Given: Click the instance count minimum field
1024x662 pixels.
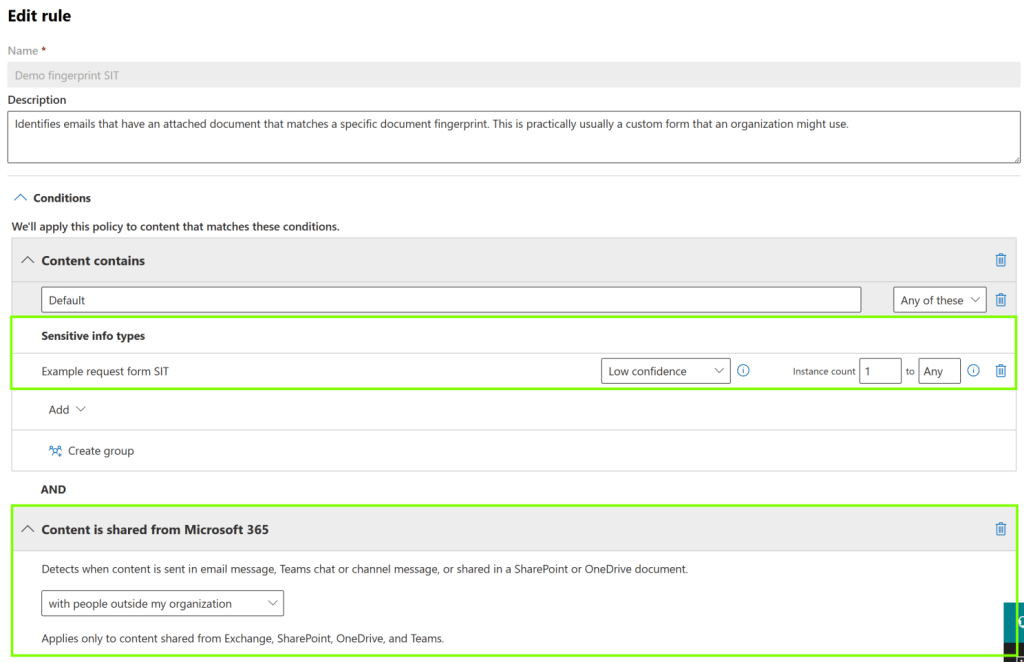Looking at the screenshot, I should (x=880, y=371).
